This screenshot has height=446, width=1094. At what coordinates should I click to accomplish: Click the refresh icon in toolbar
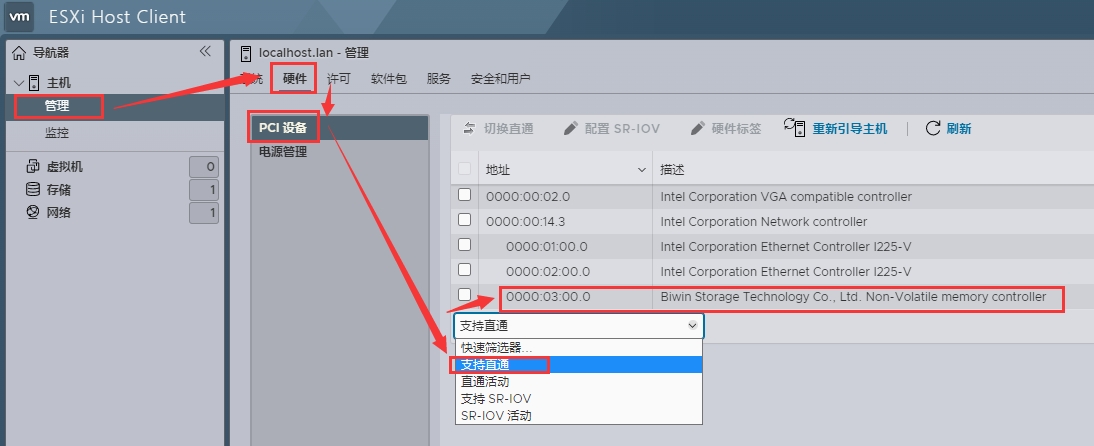point(933,128)
